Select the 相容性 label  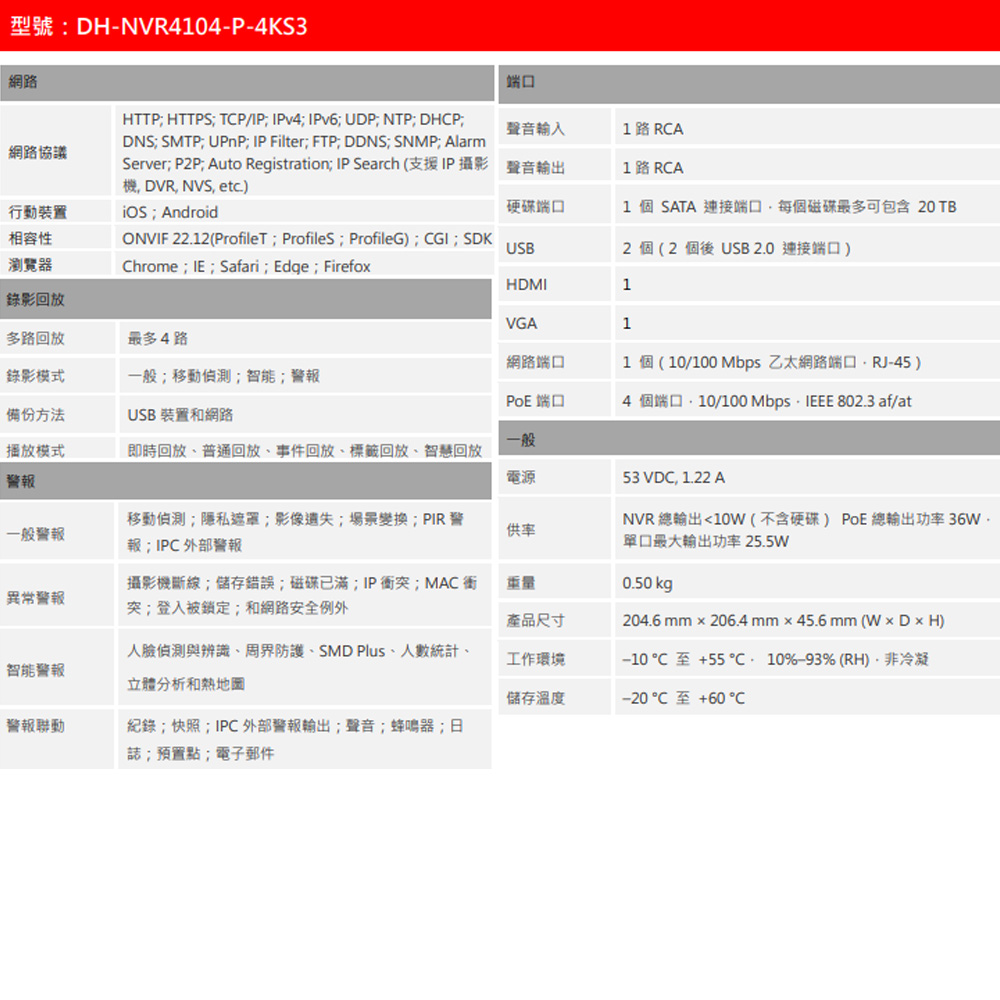click(x=31, y=239)
